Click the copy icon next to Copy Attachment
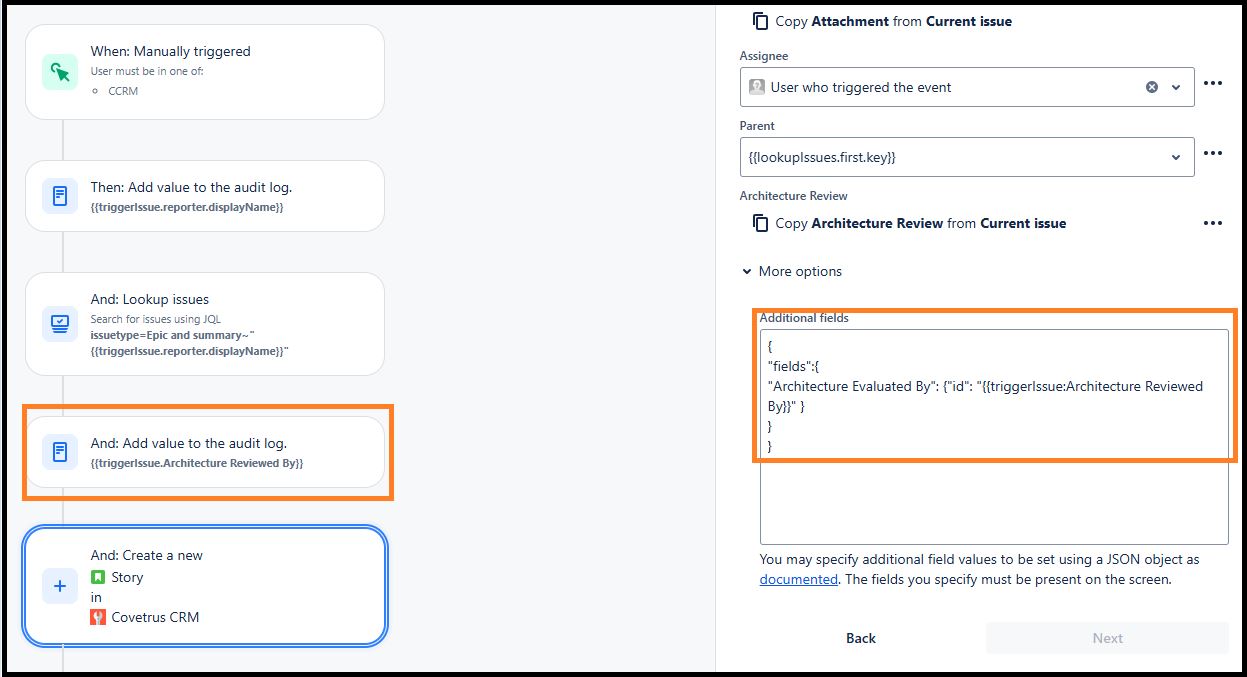The height and width of the screenshot is (677, 1247). pyautogui.click(x=761, y=21)
